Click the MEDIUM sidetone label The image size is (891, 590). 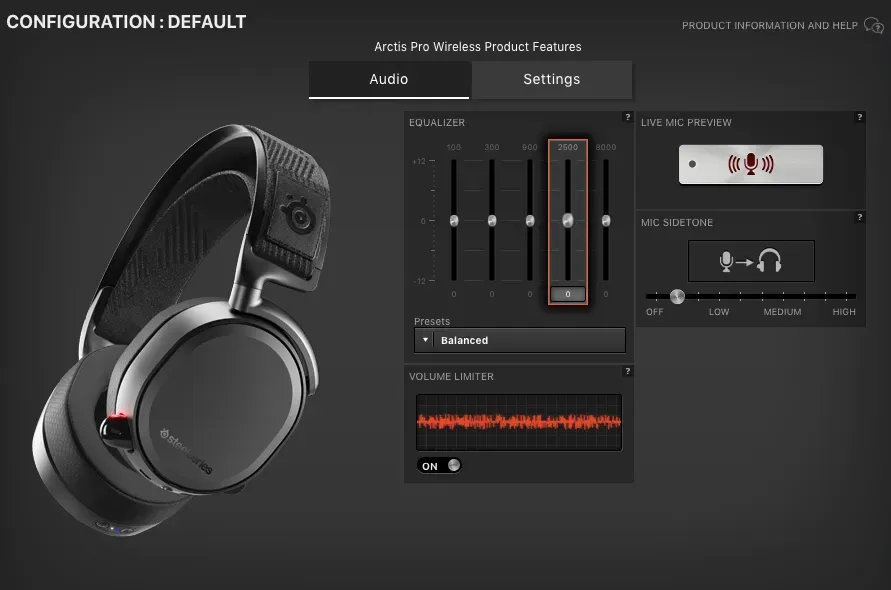[782, 312]
